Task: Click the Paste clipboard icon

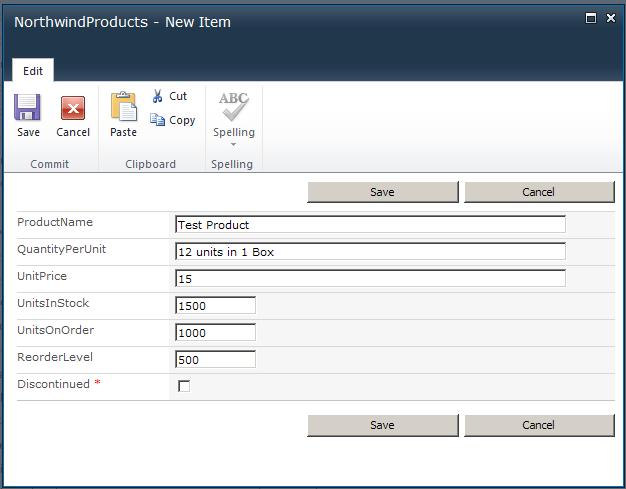Action: [x=124, y=106]
